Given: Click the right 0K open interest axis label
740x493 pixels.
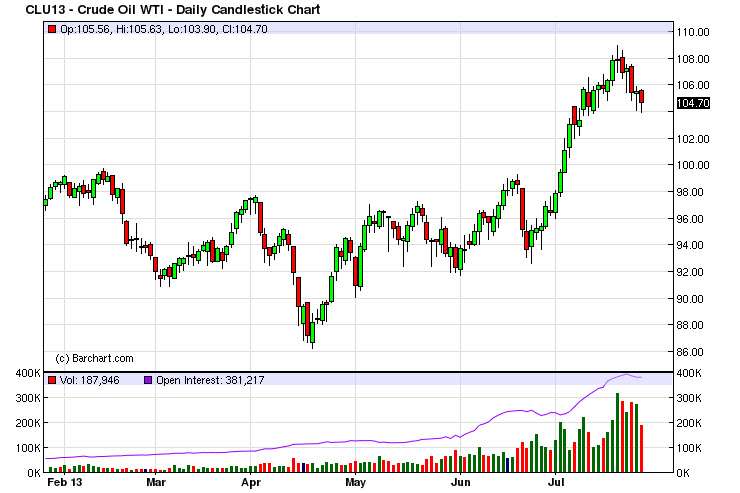Looking at the screenshot, I should (x=683, y=473).
